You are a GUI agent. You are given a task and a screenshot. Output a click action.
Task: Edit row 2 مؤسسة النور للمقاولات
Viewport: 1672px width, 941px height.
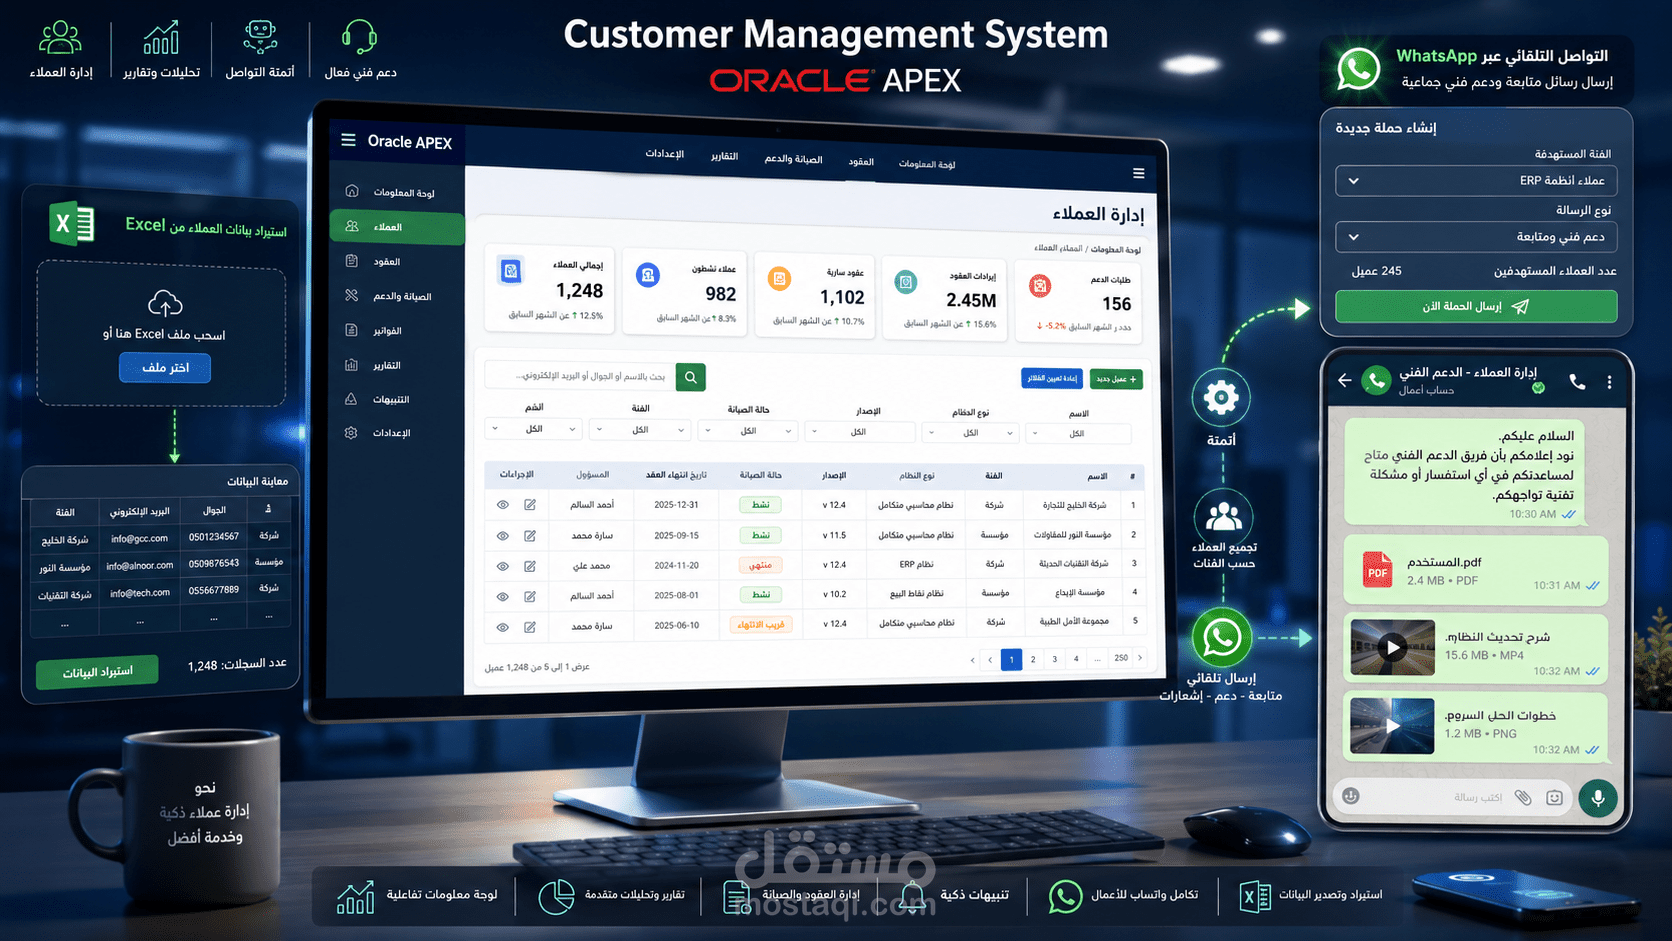[530, 536]
